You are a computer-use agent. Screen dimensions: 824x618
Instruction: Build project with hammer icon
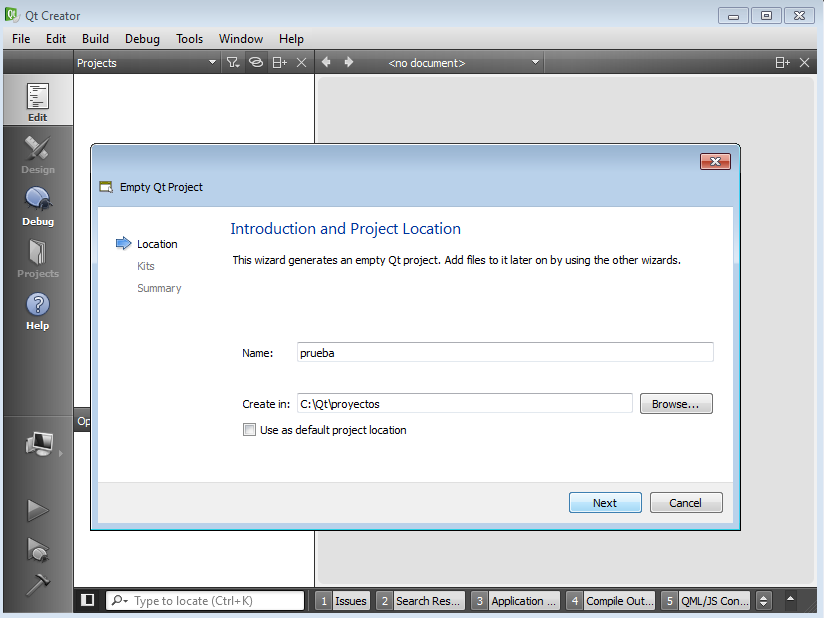[37, 585]
